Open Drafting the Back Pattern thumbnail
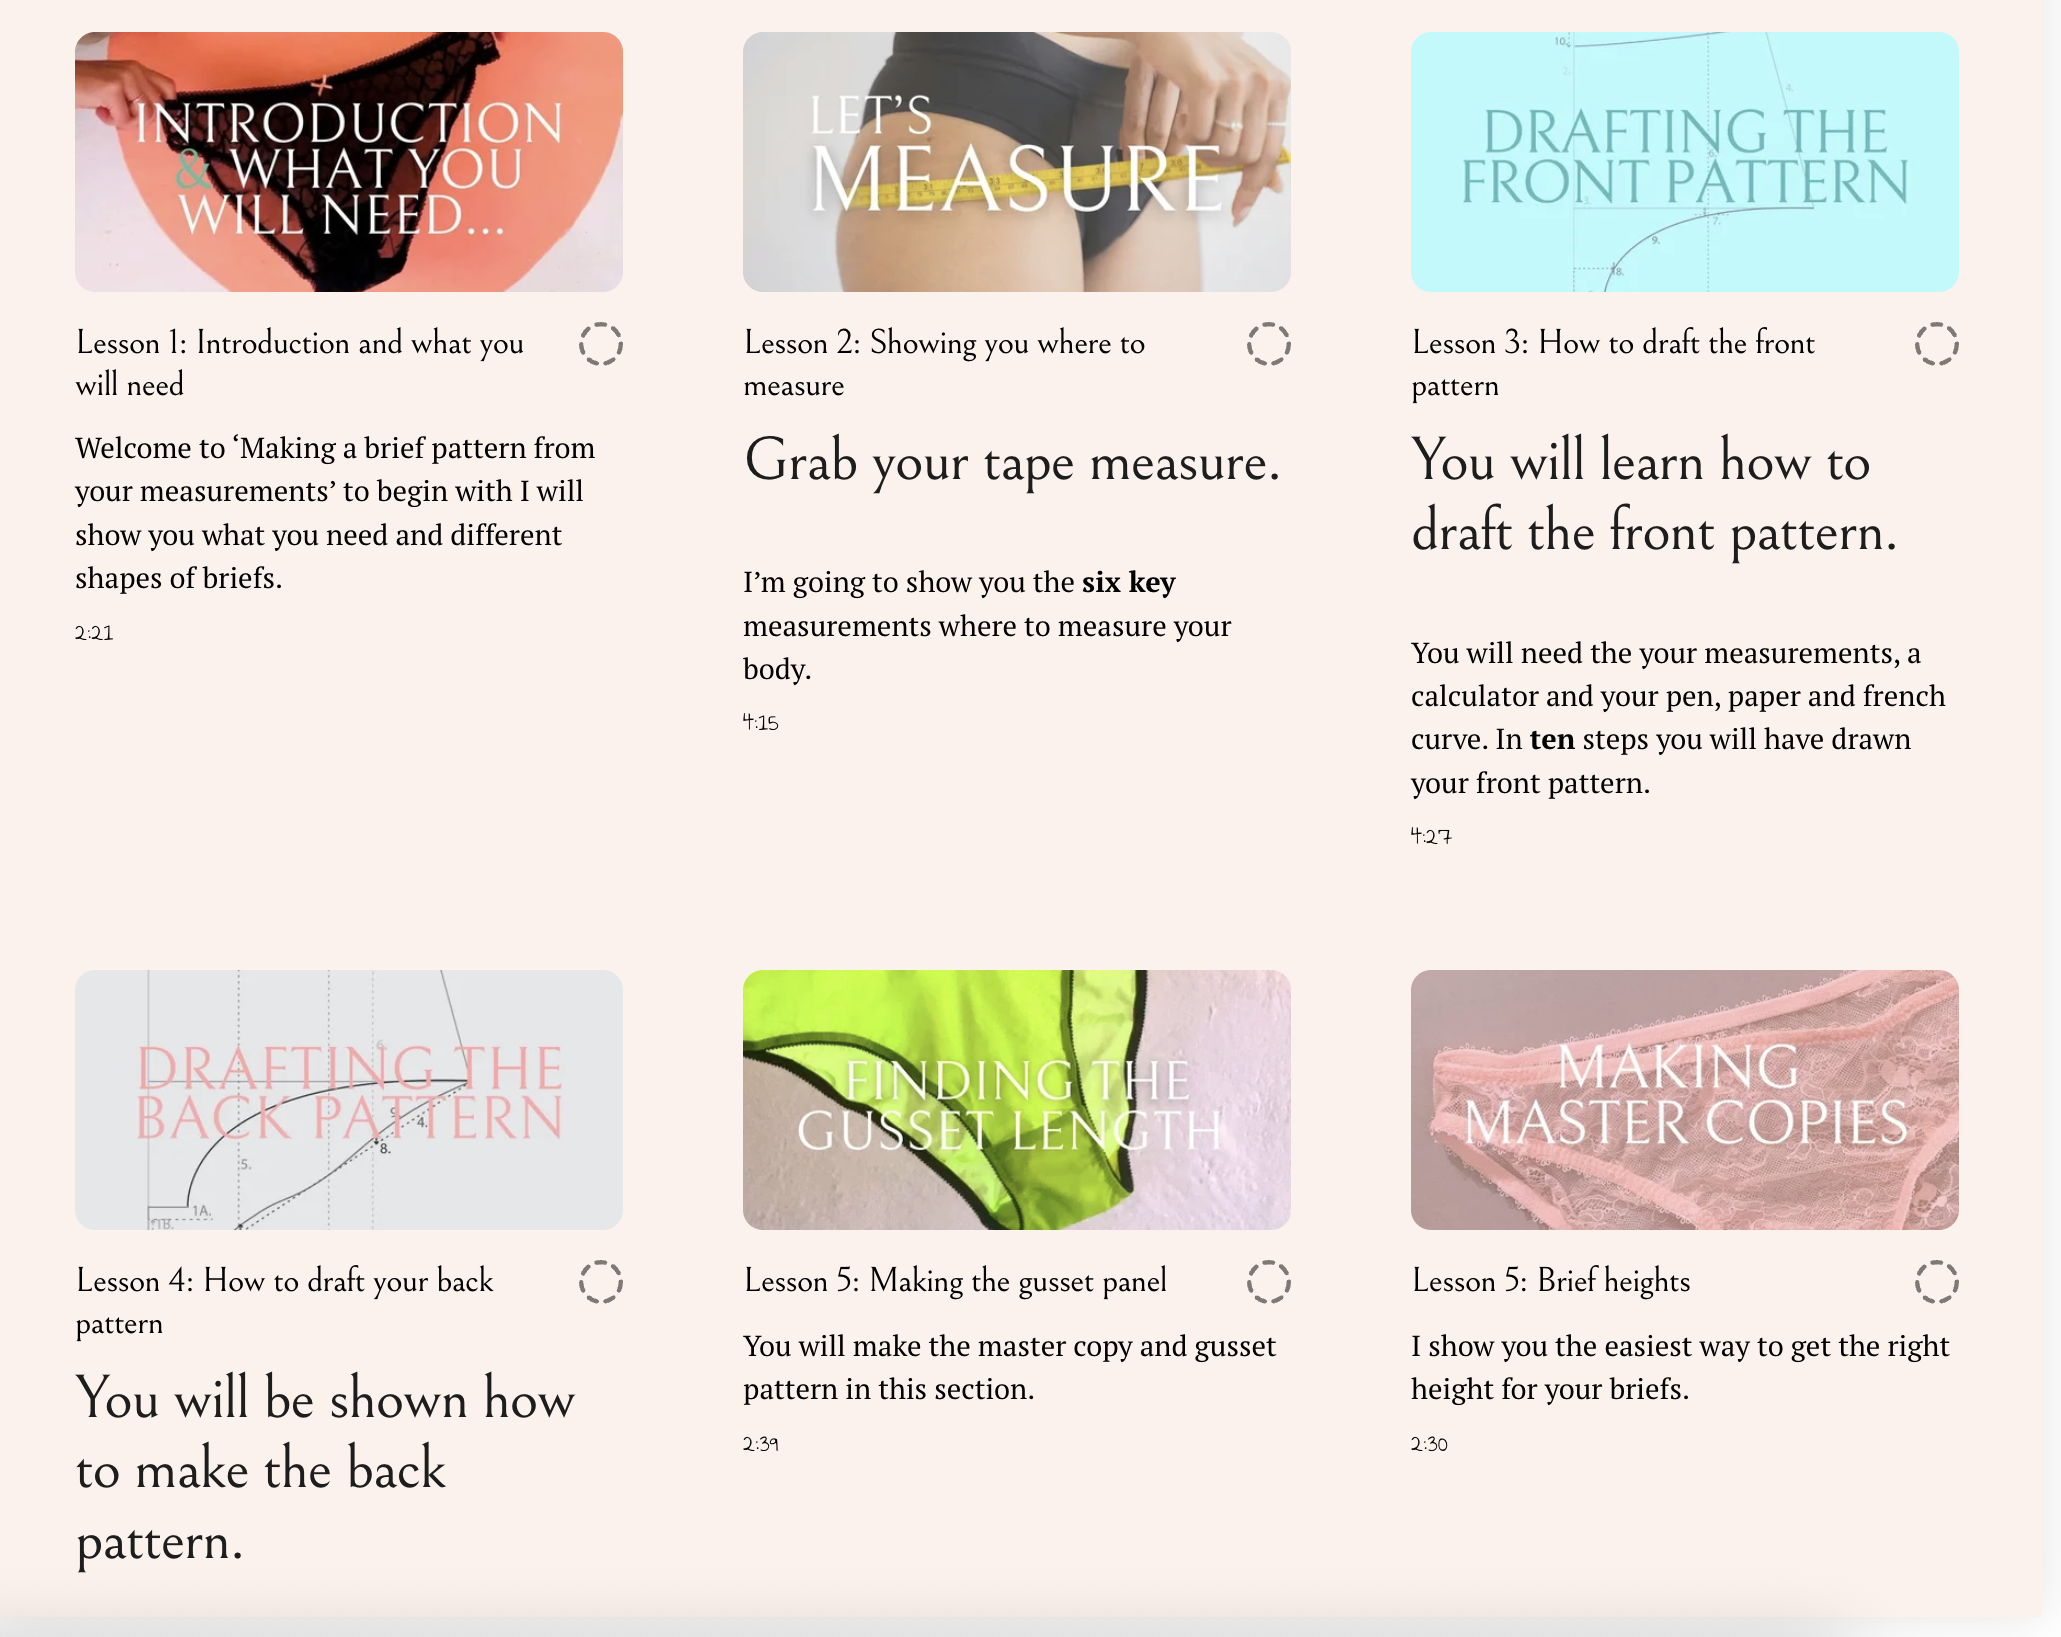The height and width of the screenshot is (1637, 2061). pos(349,1100)
